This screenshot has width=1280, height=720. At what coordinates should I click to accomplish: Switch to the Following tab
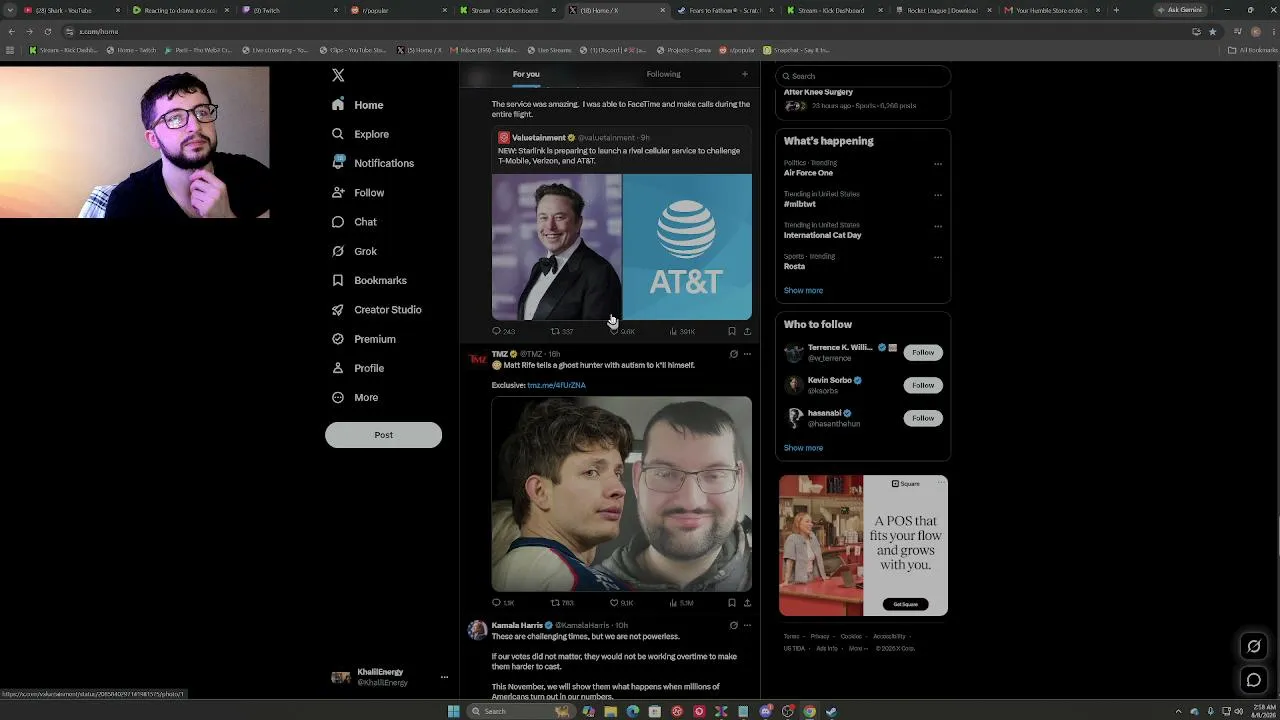[x=663, y=74]
